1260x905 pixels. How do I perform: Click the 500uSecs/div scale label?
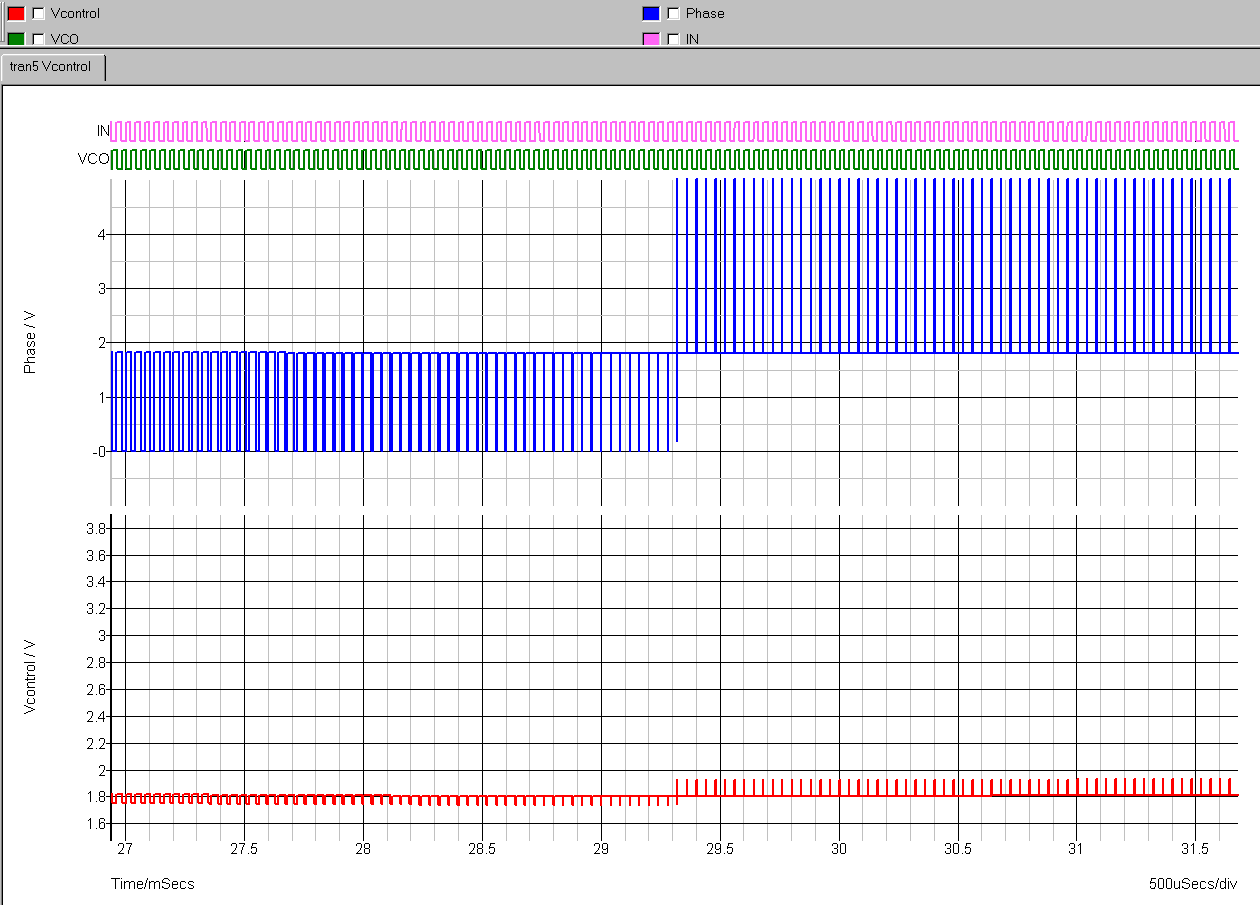(x=1193, y=884)
